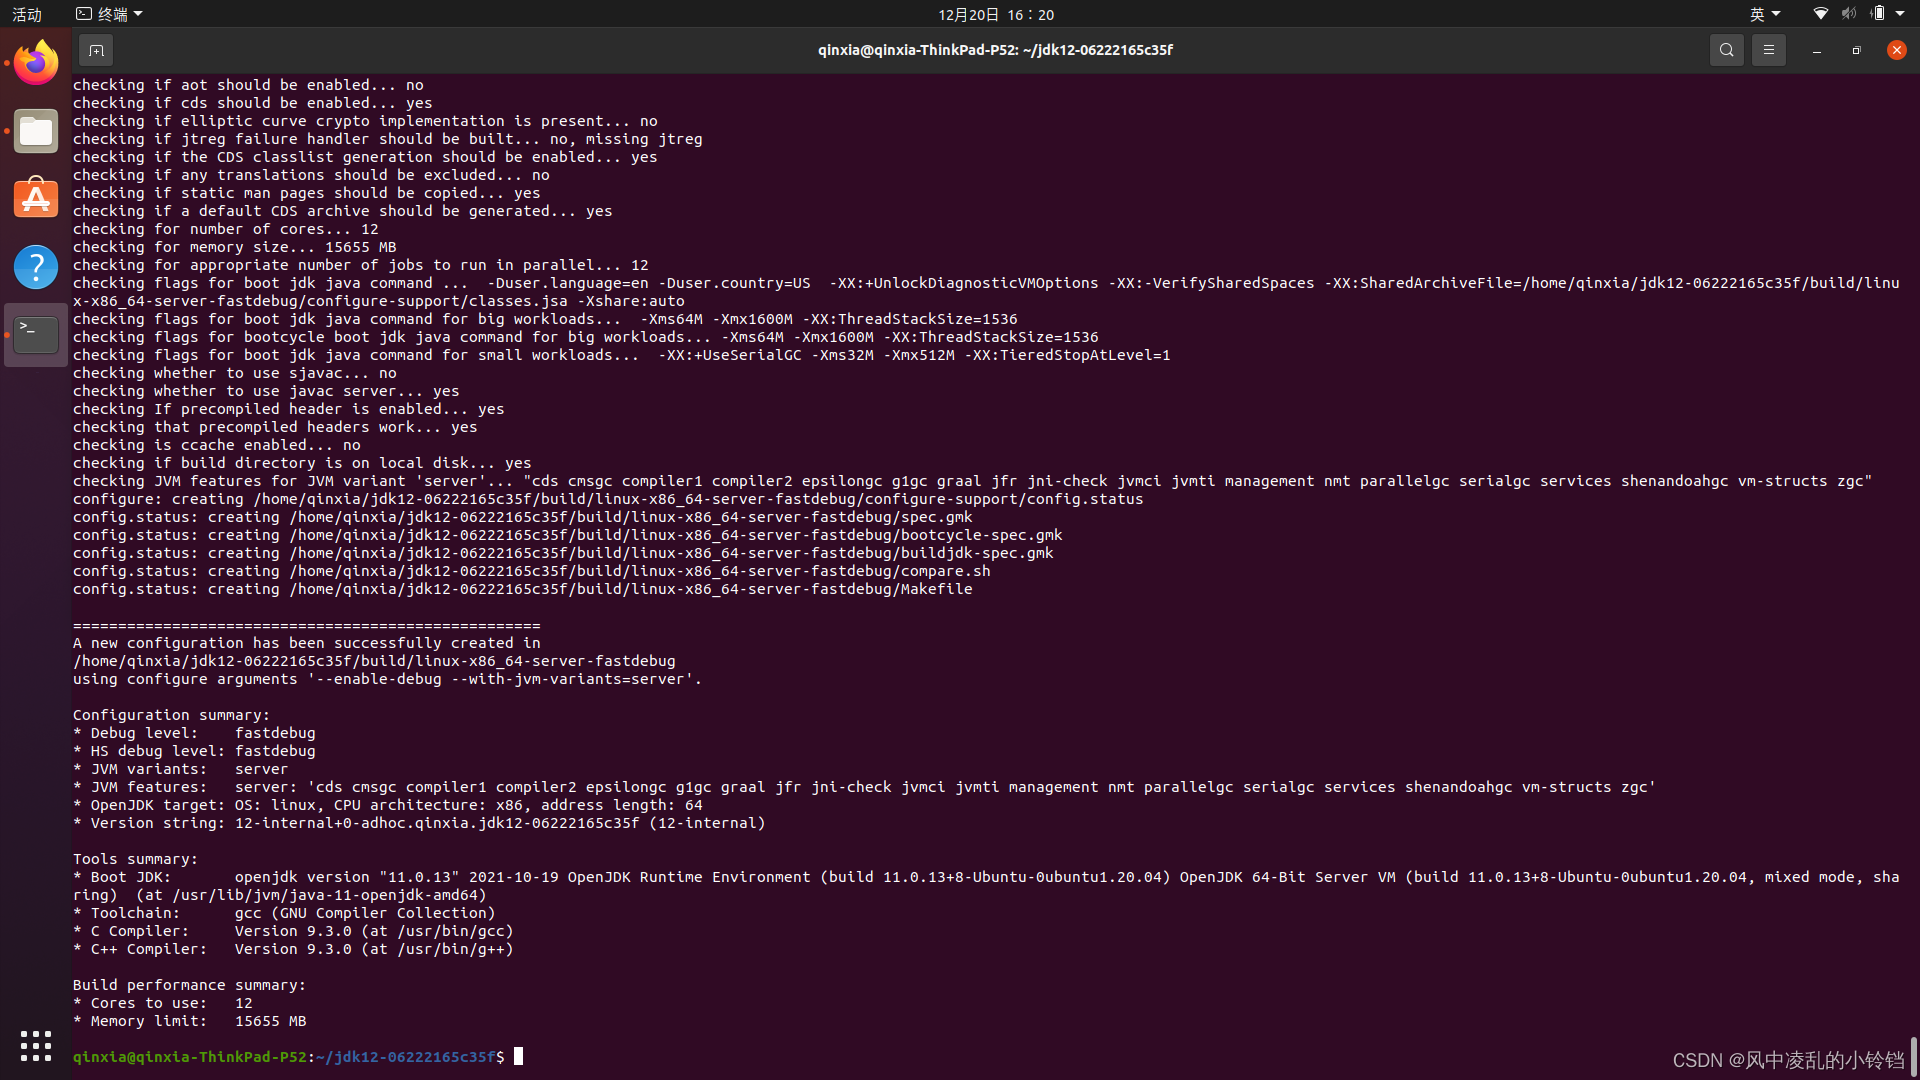Image resolution: width=1920 pixels, height=1080 pixels.
Task: Restore the terminal window size
Action: click(x=1856, y=50)
